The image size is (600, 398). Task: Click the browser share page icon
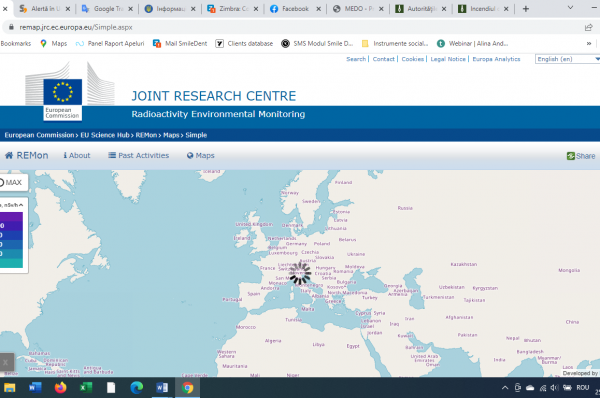point(589,27)
